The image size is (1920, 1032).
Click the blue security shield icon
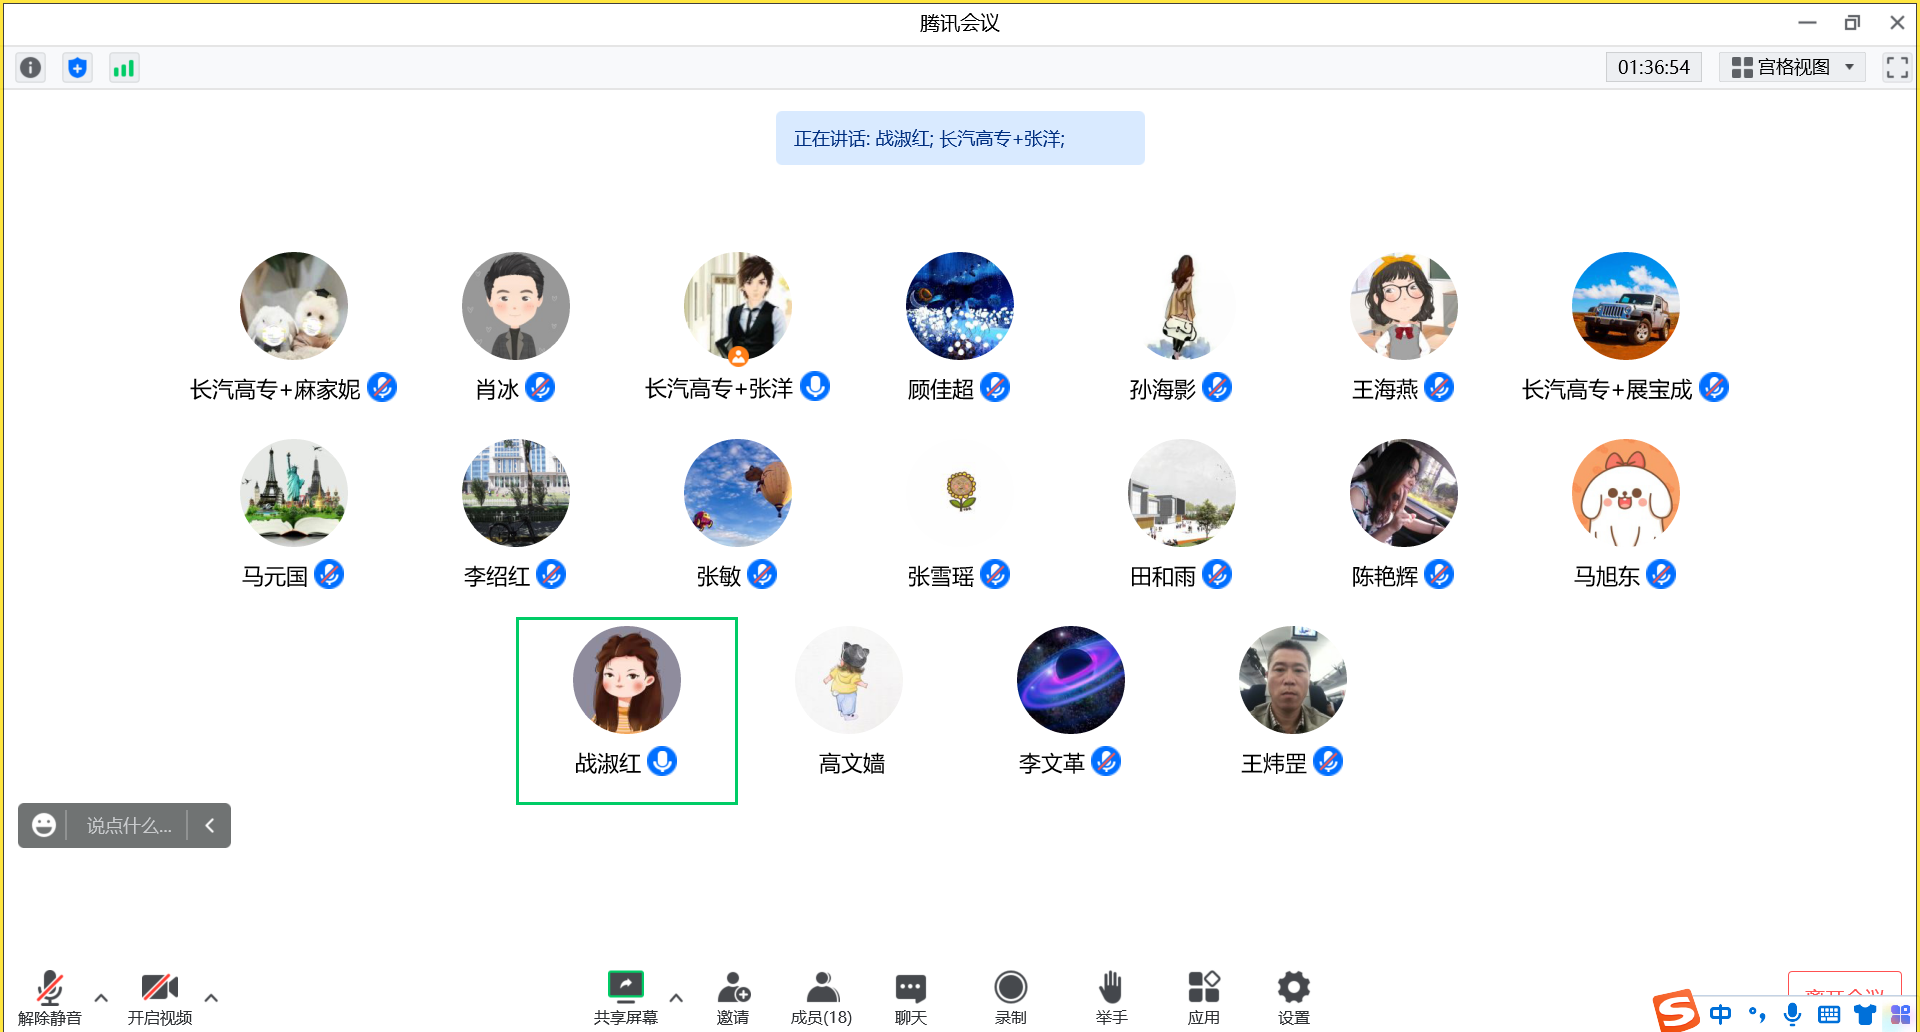tap(77, 67)
